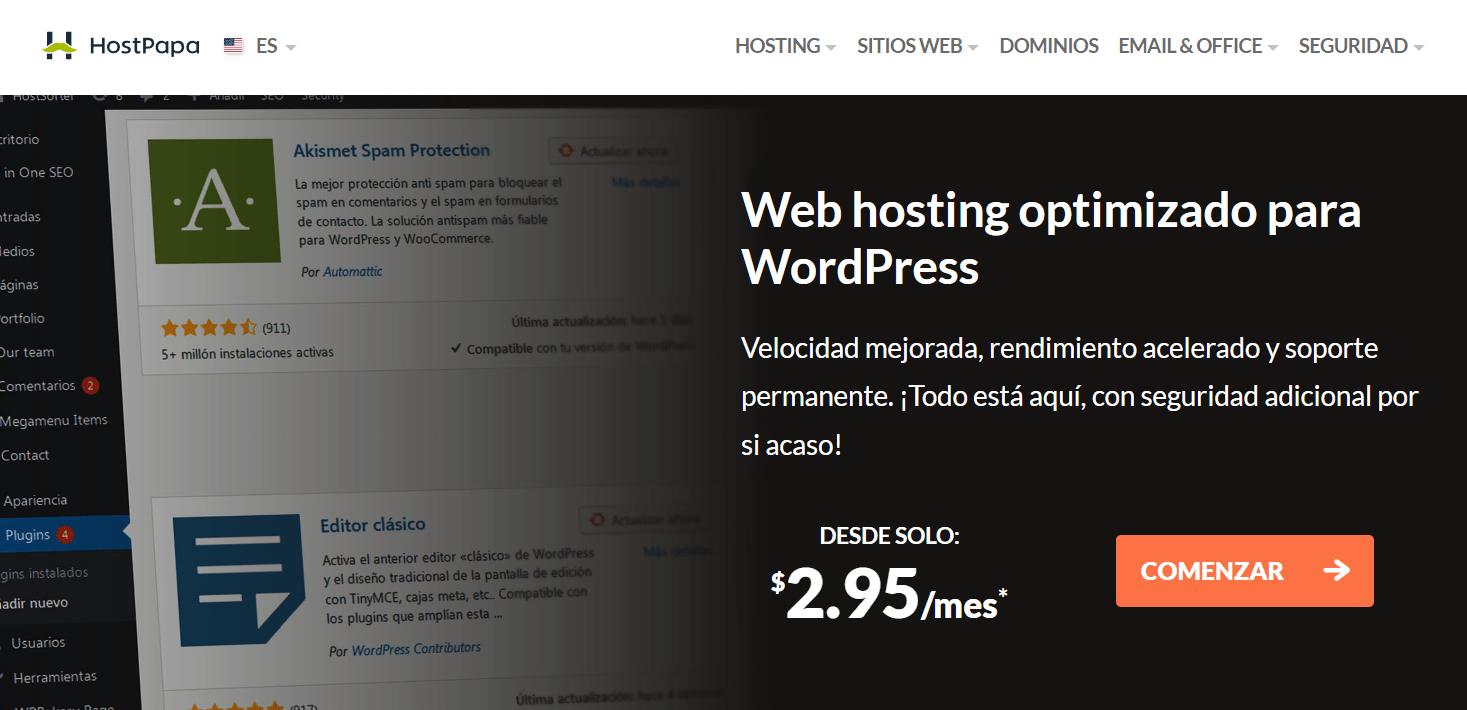The height and width of the screenshot is (710, 1467).
Task: Select Contact in the WordPress sidebar
Action: tap(25, 455)
